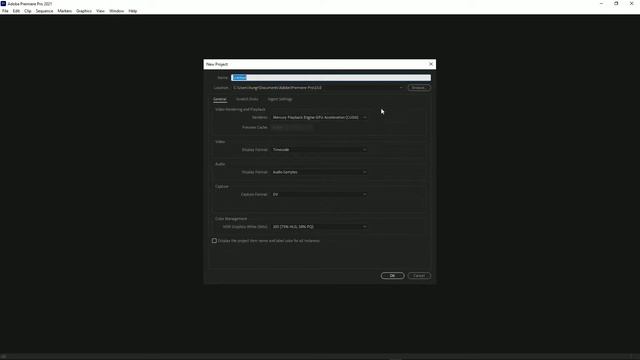Open the Graphics menu

tap(84, 11)
